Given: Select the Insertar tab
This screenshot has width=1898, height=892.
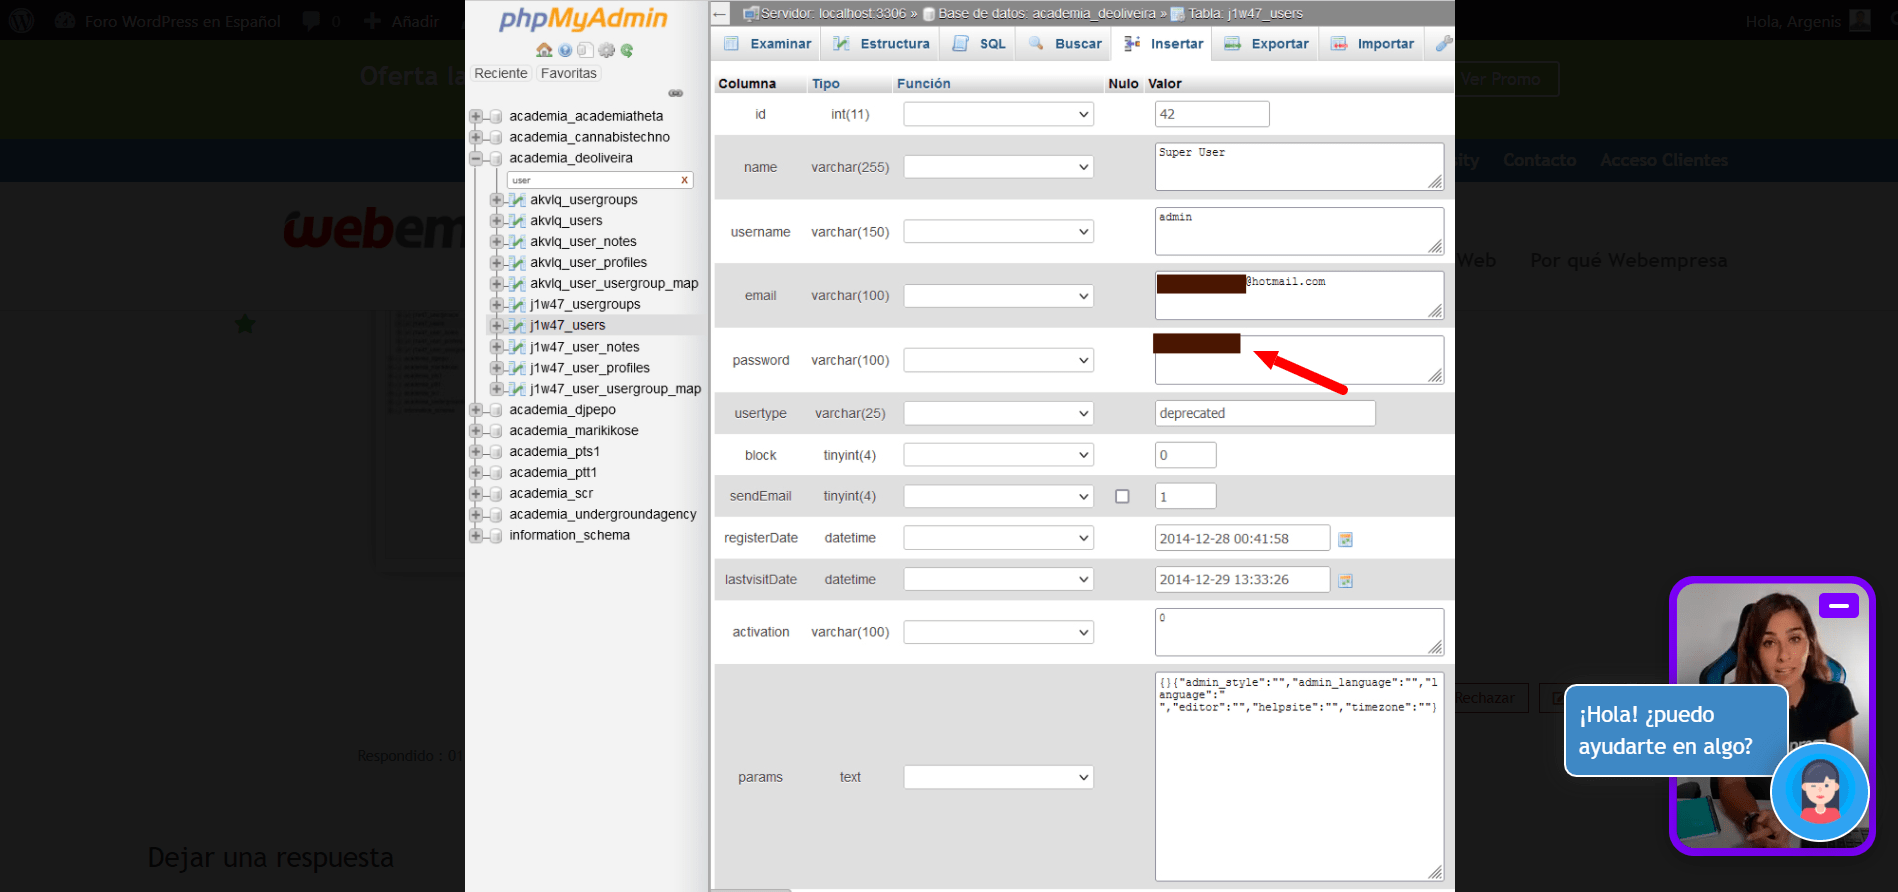Looking at the screenshot, I should (x=1163, y=44).
